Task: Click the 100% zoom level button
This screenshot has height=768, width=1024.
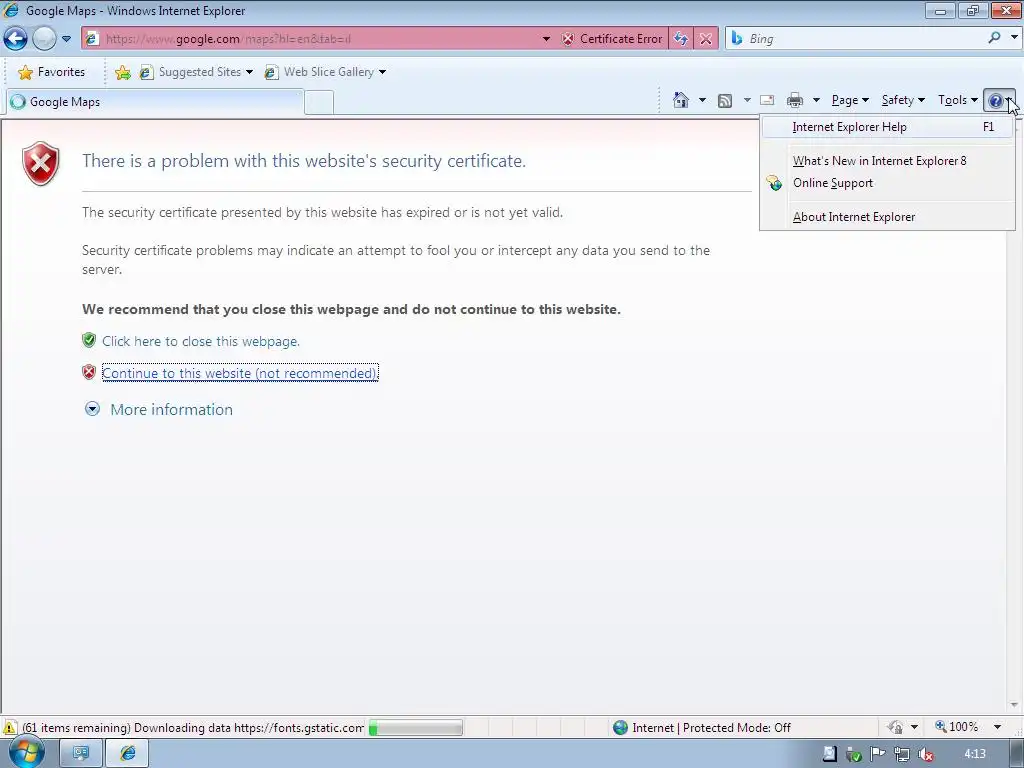Action: coord(957,727)
